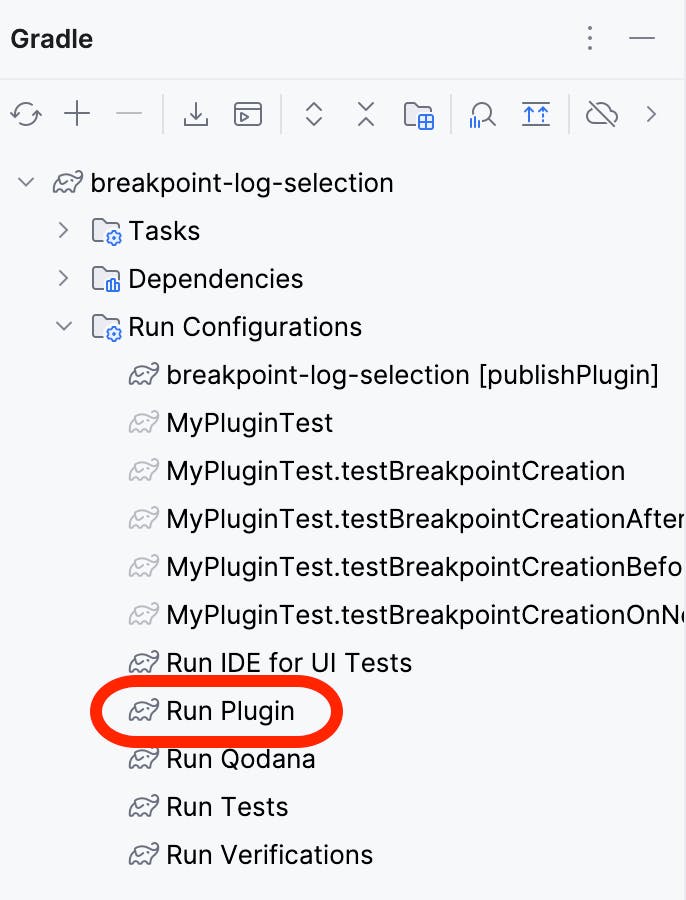
Task: Reload all Gradle projects
Action: click(26, 113)
